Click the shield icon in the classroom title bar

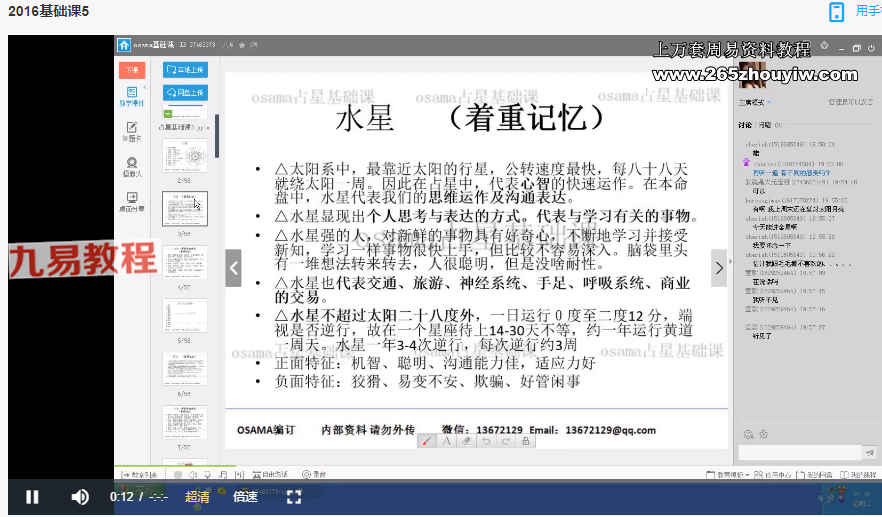click(824, 46)
